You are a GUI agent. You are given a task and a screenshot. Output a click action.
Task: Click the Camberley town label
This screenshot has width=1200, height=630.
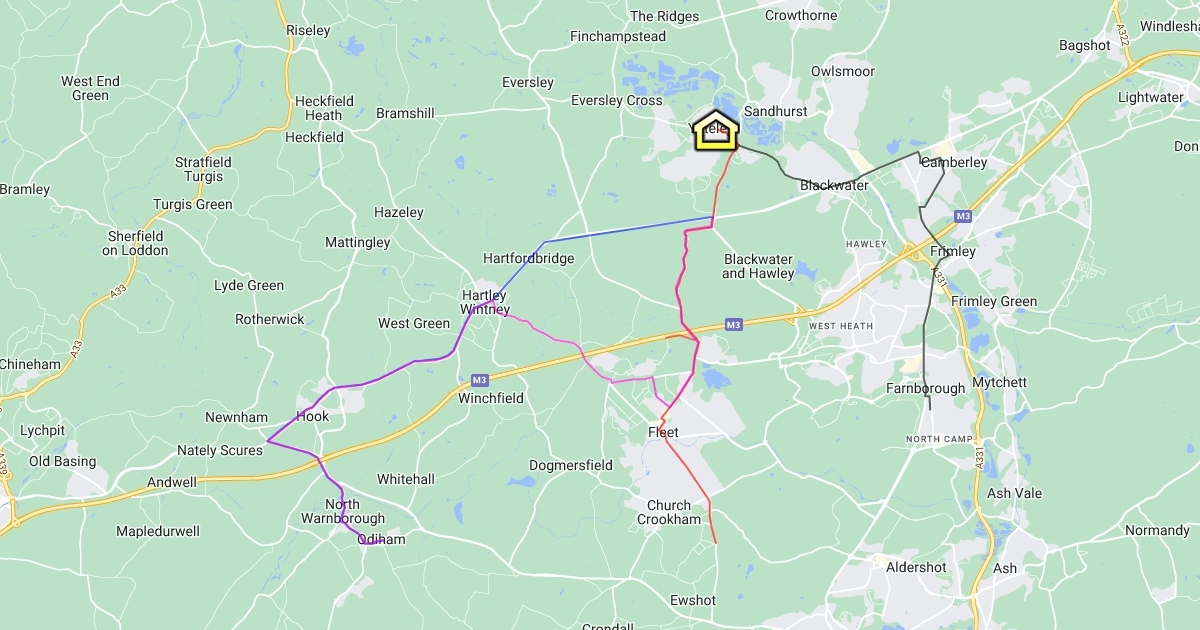954,162
